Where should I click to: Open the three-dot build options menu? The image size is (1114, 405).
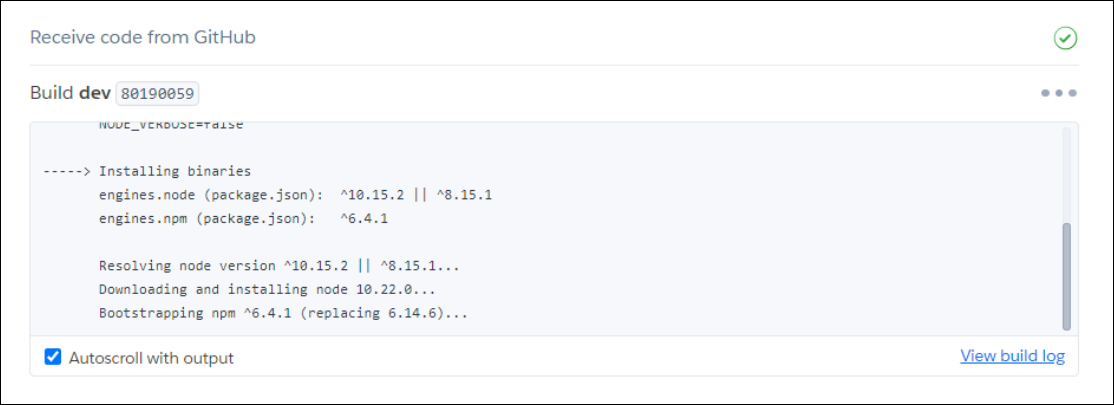click(1059, 93)
